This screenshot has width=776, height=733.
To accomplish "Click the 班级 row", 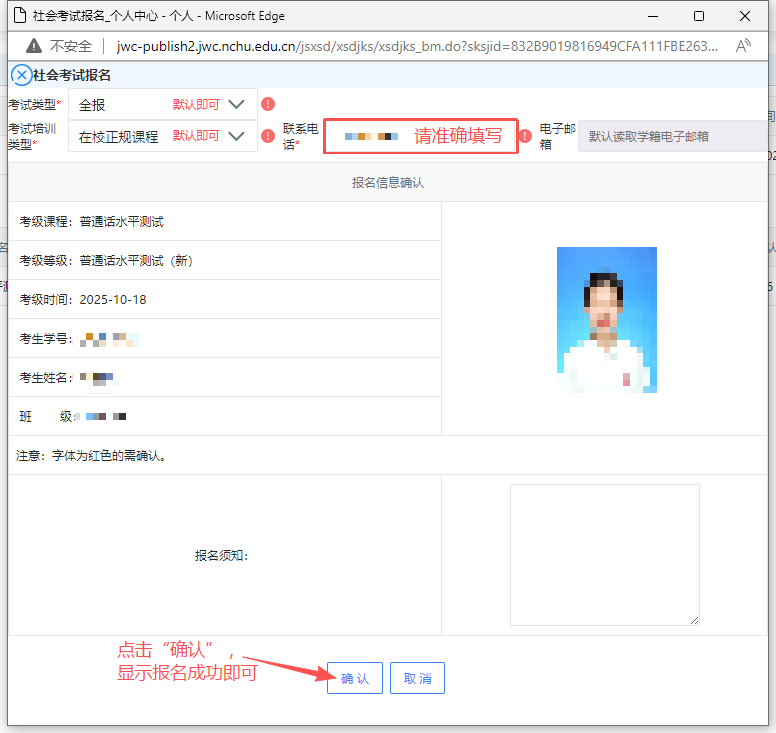I will coord(225,417).
